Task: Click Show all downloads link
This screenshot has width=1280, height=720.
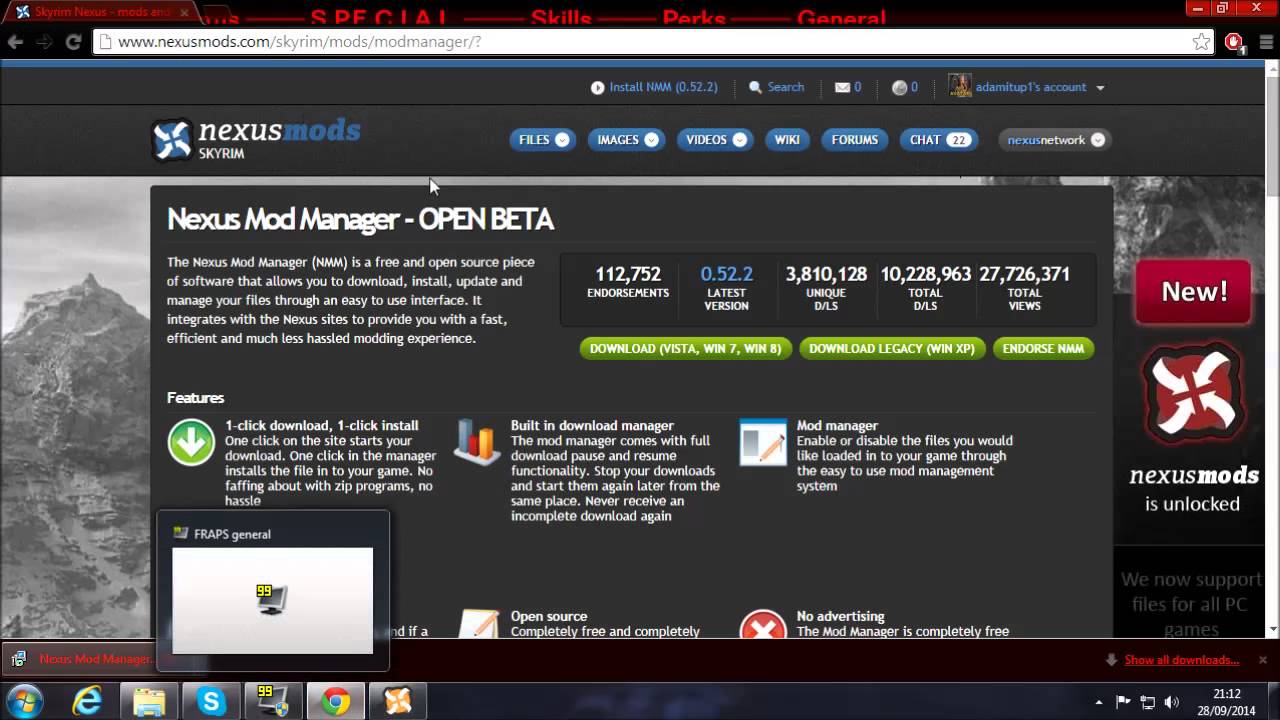Action: 1181,660
